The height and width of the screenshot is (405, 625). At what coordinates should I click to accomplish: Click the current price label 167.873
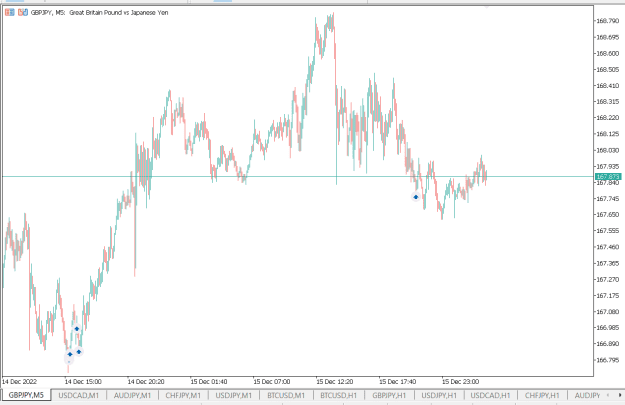coord(608,177)
